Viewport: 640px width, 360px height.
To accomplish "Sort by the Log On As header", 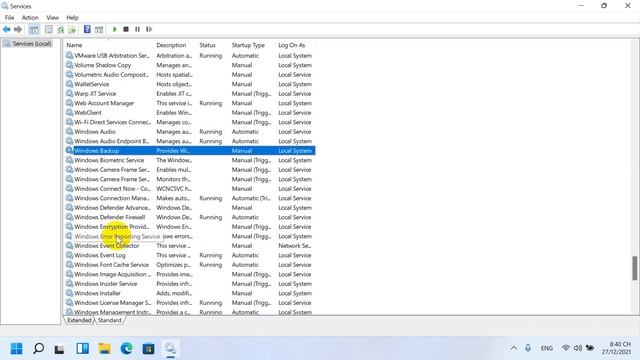I will pos(291,45).
